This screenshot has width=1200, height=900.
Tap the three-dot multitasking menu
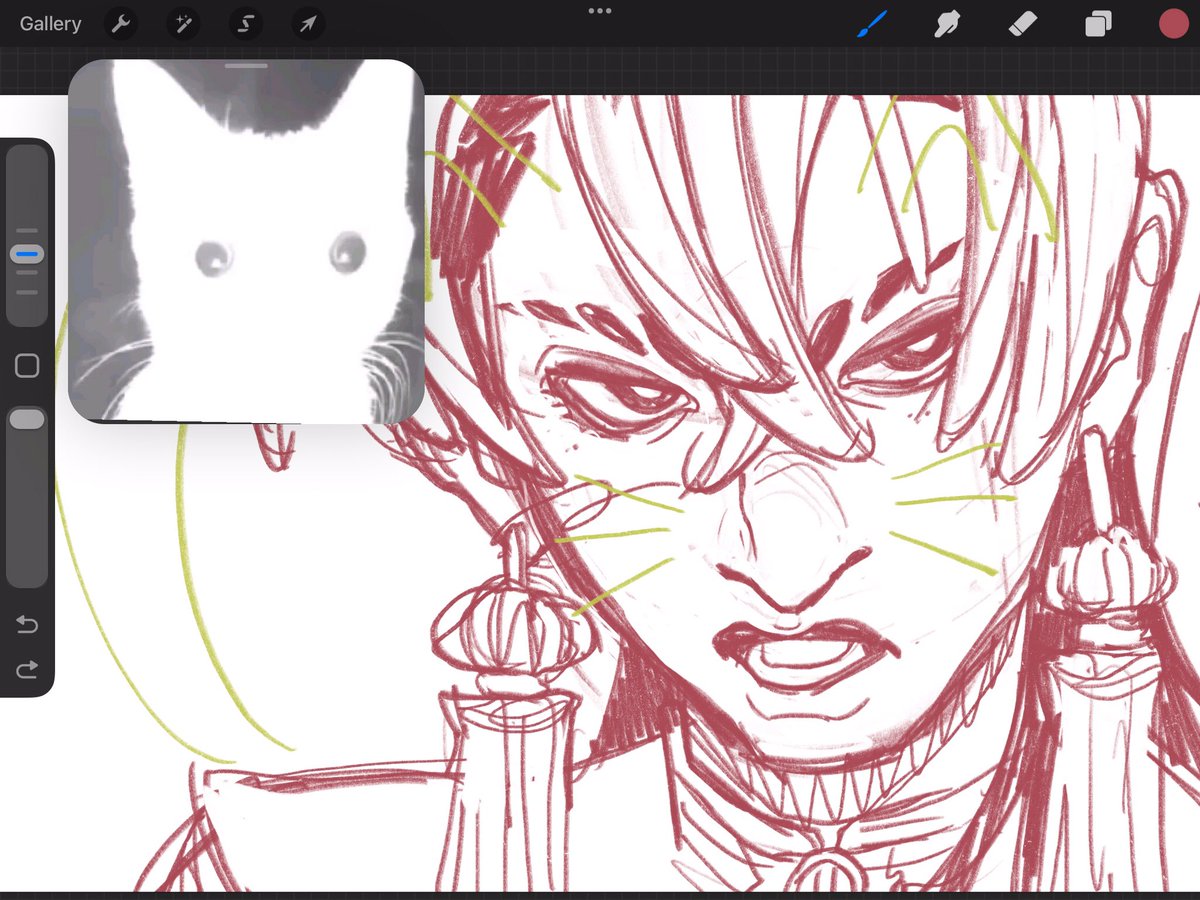[600, 11]
